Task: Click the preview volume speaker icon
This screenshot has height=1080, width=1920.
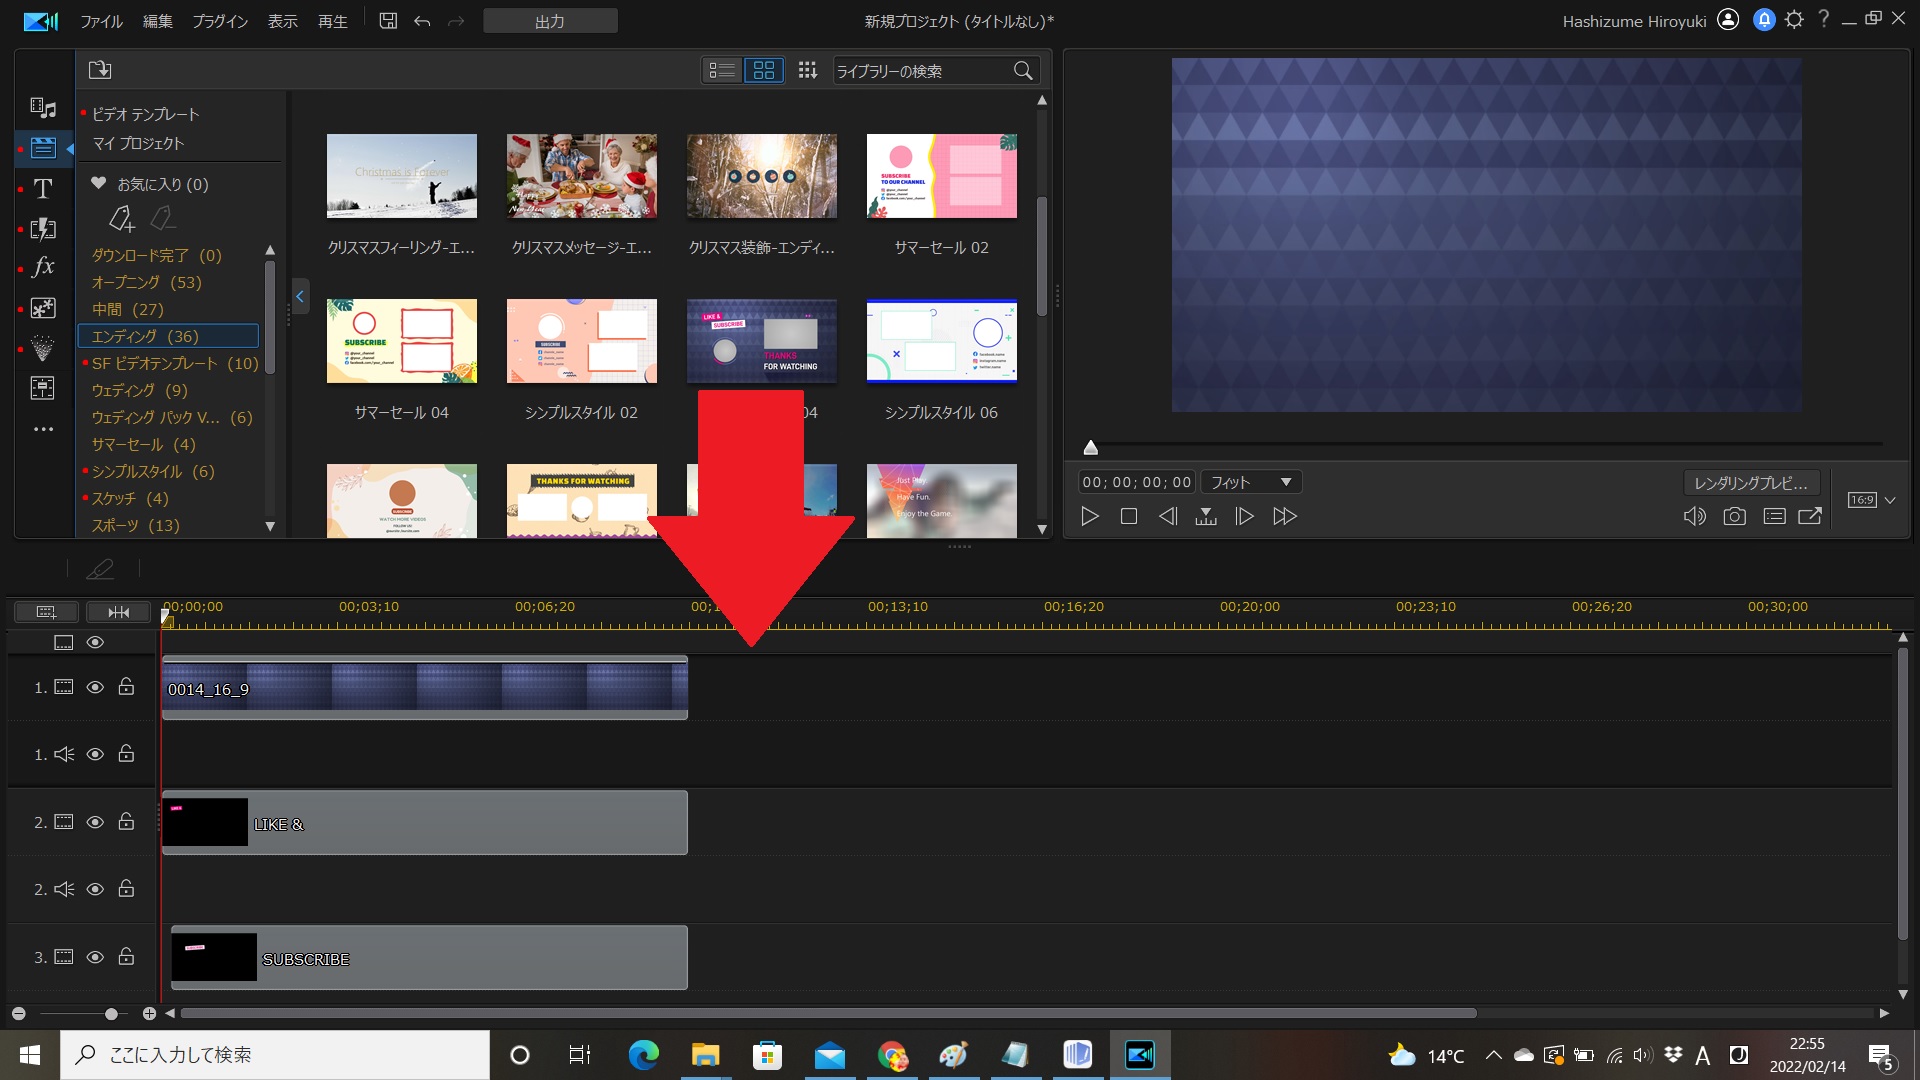Action: [1694, 516]
